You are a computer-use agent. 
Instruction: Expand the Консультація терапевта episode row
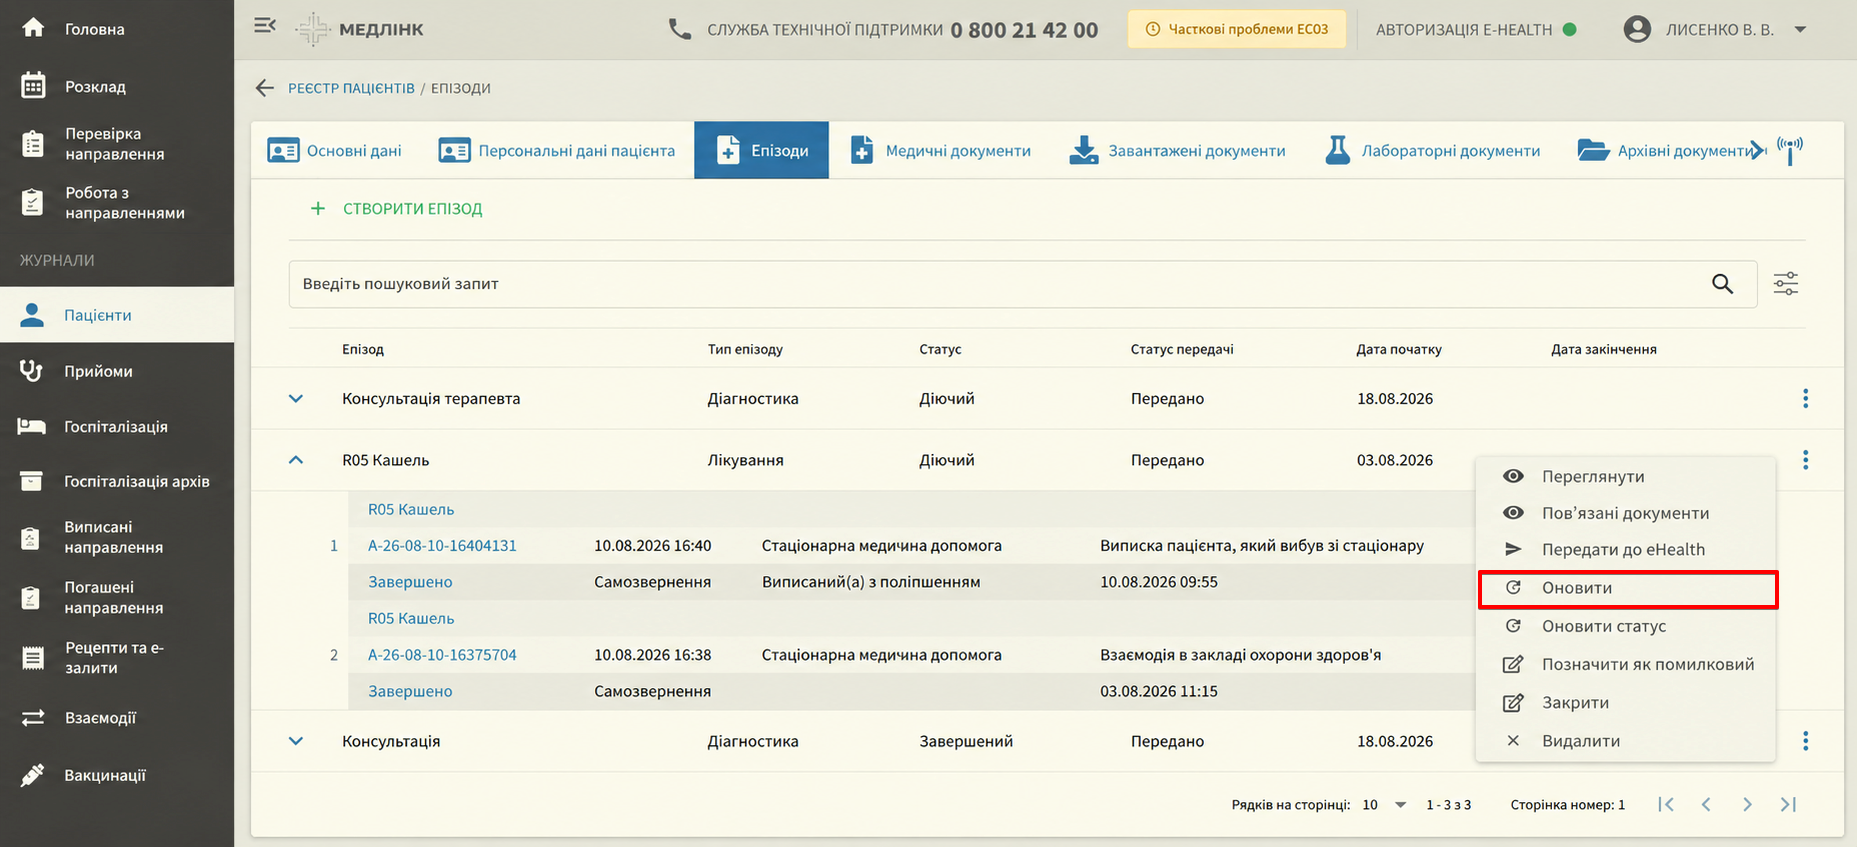pos(296,398)
